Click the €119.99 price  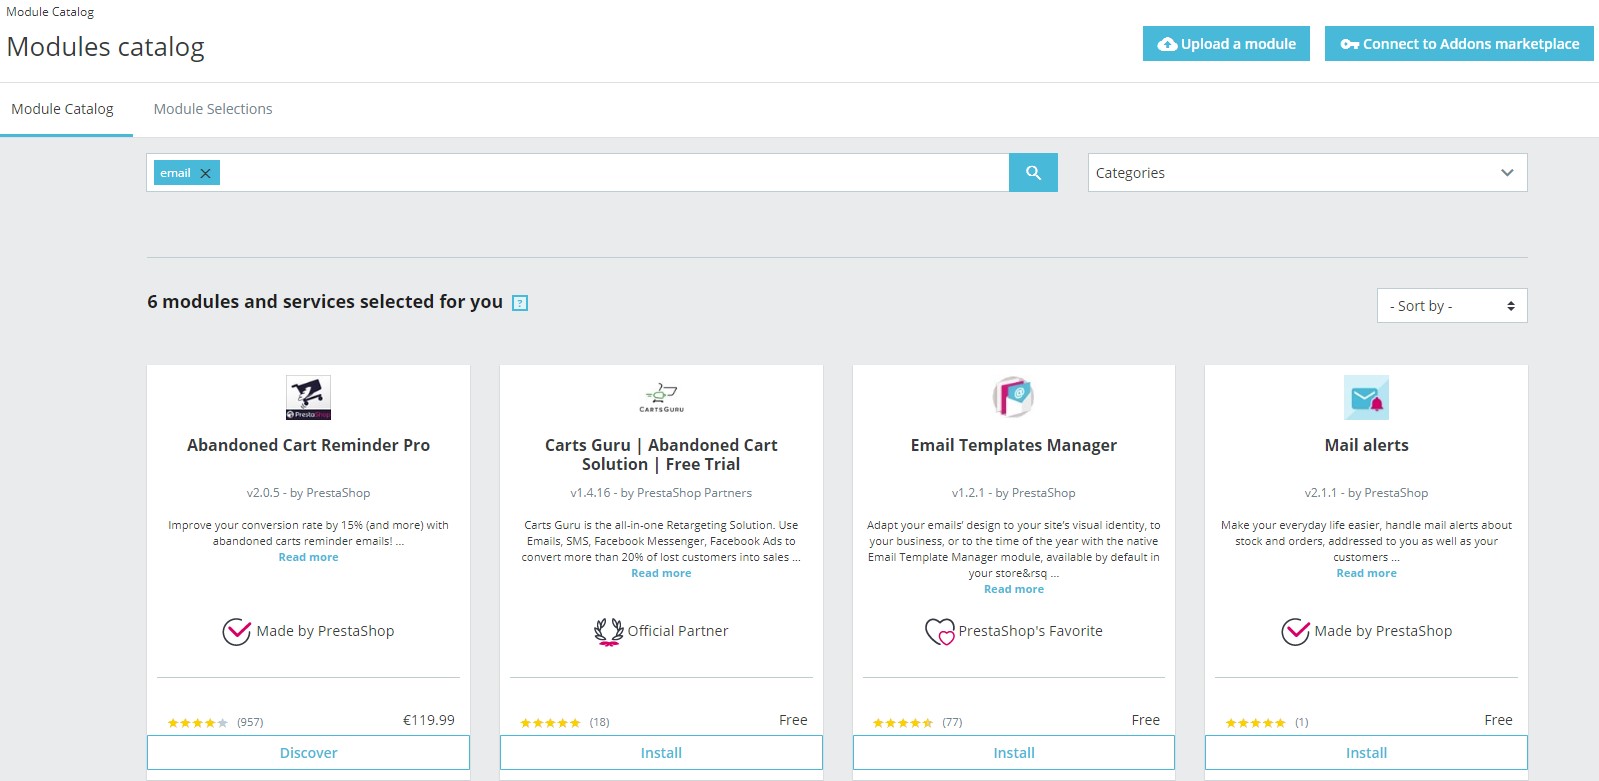[429, 720]
